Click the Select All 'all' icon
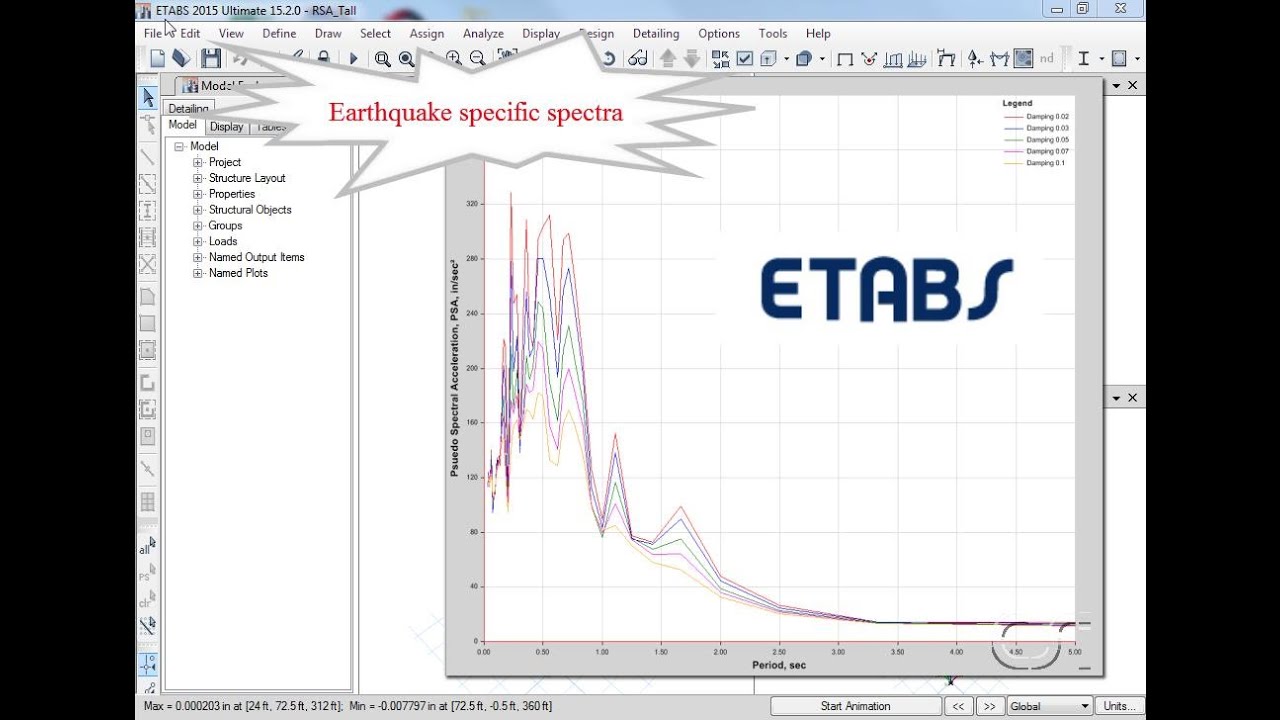The width and height of the screenshot is (1280, 720). [146, 548]
